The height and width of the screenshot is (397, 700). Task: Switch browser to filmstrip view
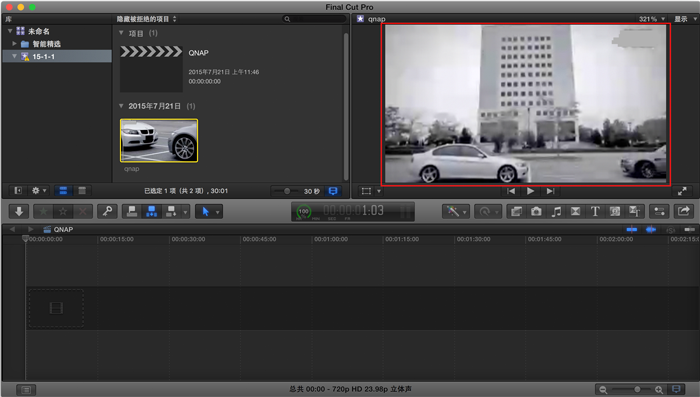point(63,191)
